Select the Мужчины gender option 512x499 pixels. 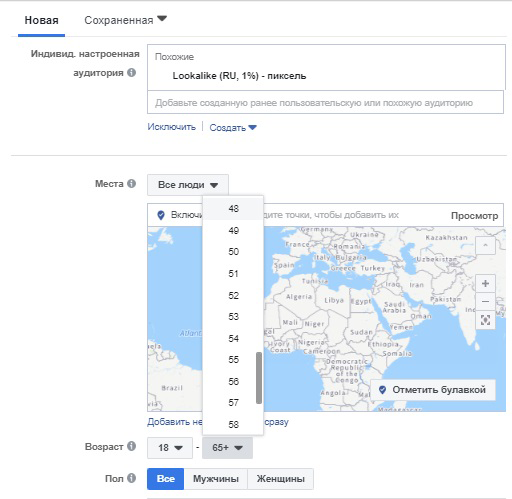coord(216,479)
